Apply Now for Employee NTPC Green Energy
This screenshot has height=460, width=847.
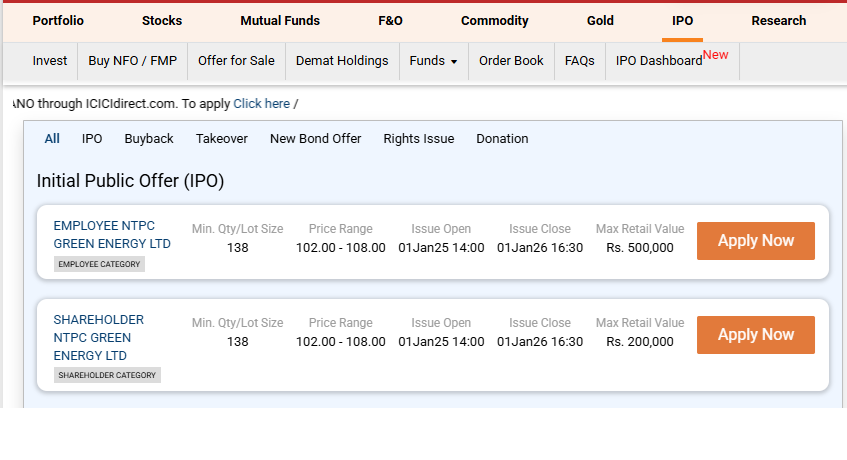(x=755, y=241)
